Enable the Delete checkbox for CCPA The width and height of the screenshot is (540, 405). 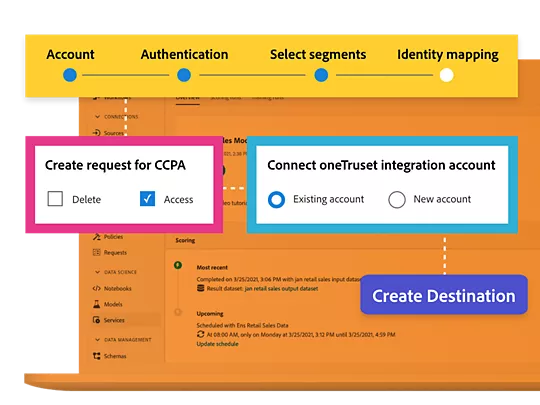(x=55, y=199)
